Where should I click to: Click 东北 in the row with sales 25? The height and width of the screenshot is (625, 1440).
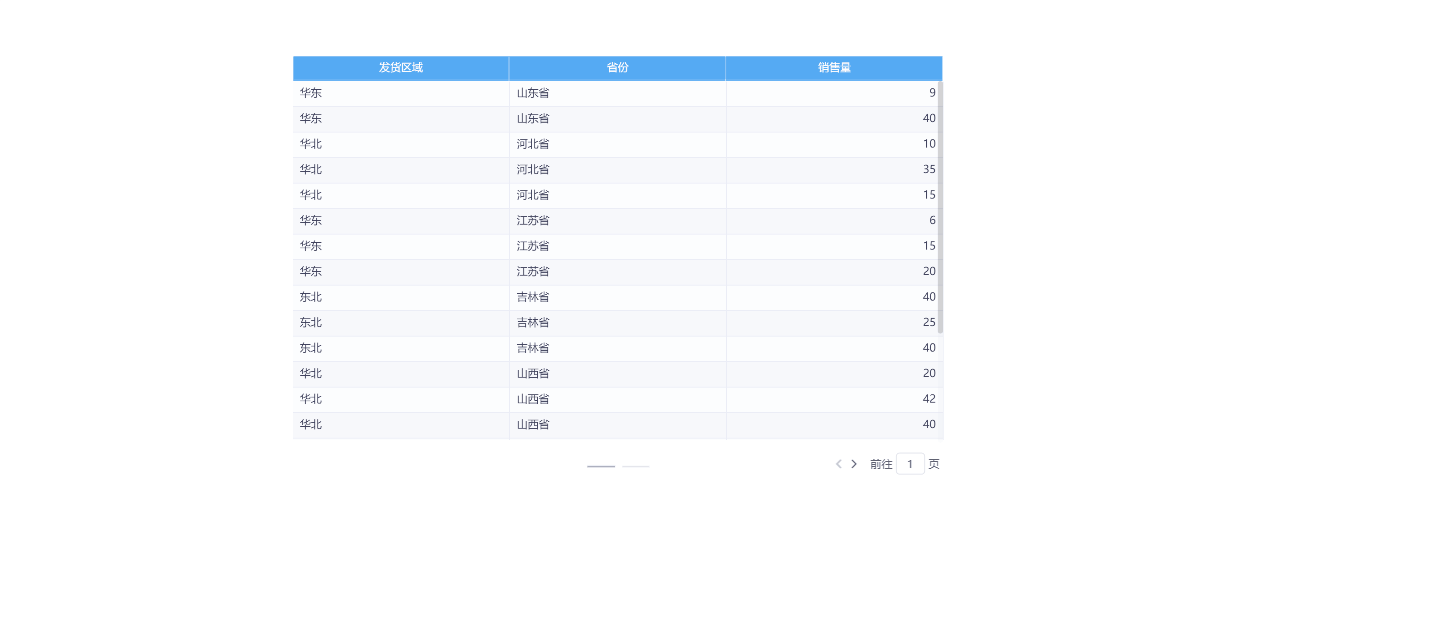click(x=311, y=323)
